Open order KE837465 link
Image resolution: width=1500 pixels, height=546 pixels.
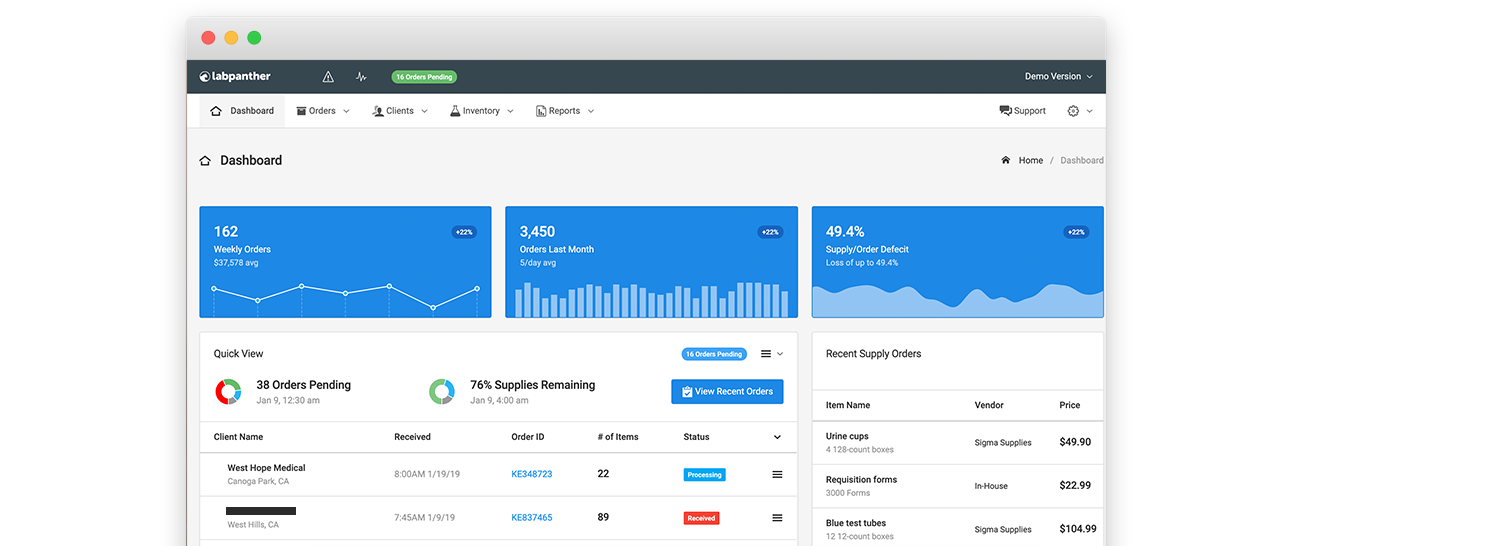pos(532,518)
